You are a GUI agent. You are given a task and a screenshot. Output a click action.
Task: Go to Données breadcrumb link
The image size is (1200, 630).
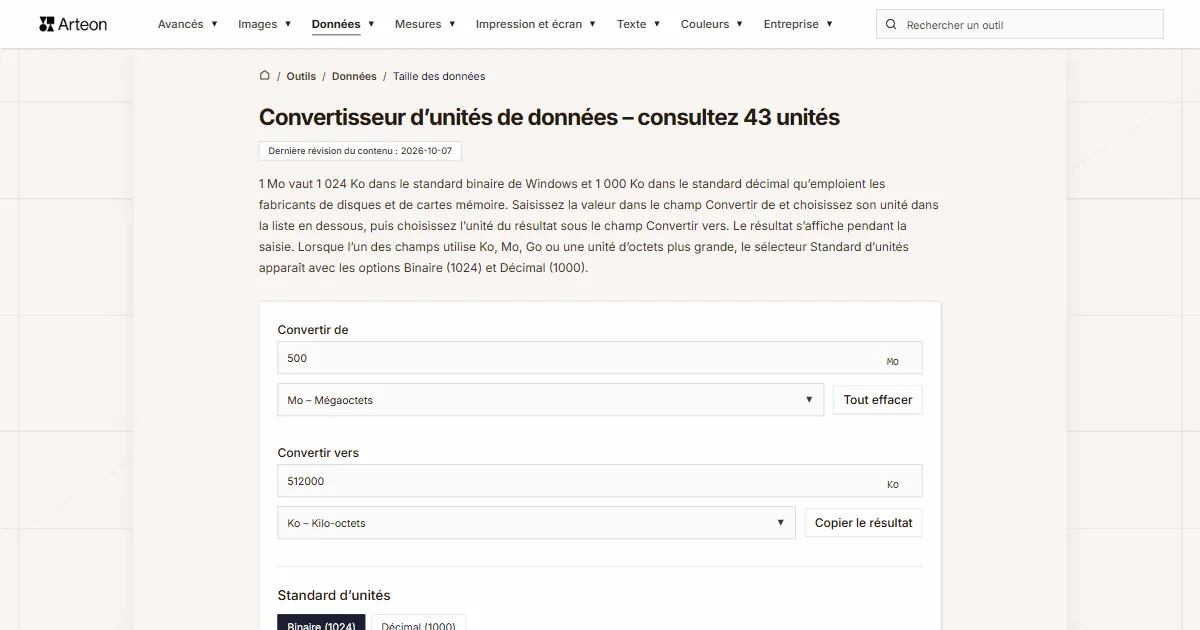[x=354, y=76]
